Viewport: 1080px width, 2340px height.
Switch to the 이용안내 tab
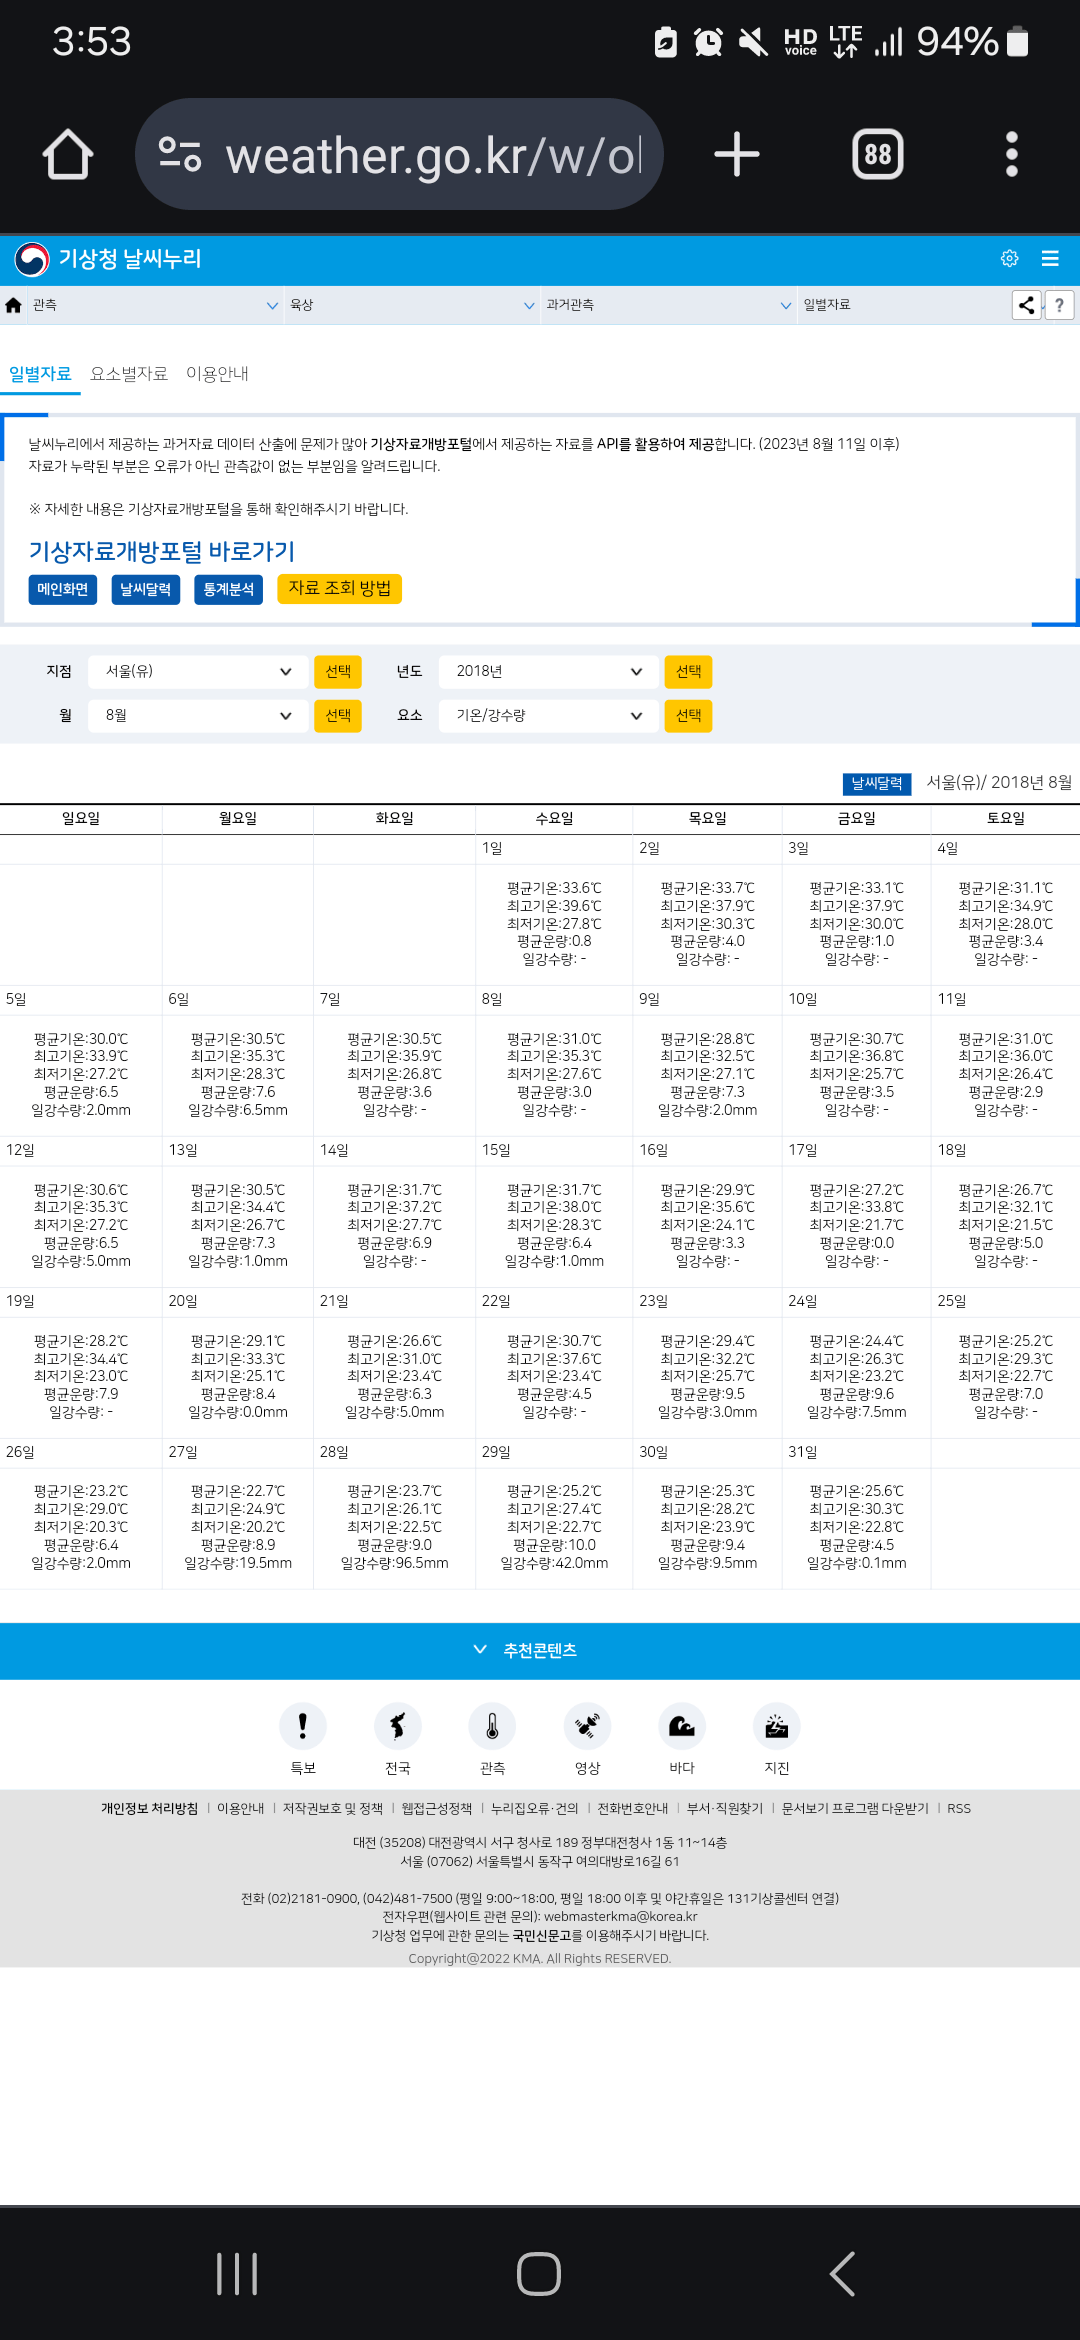click(217, 374)
